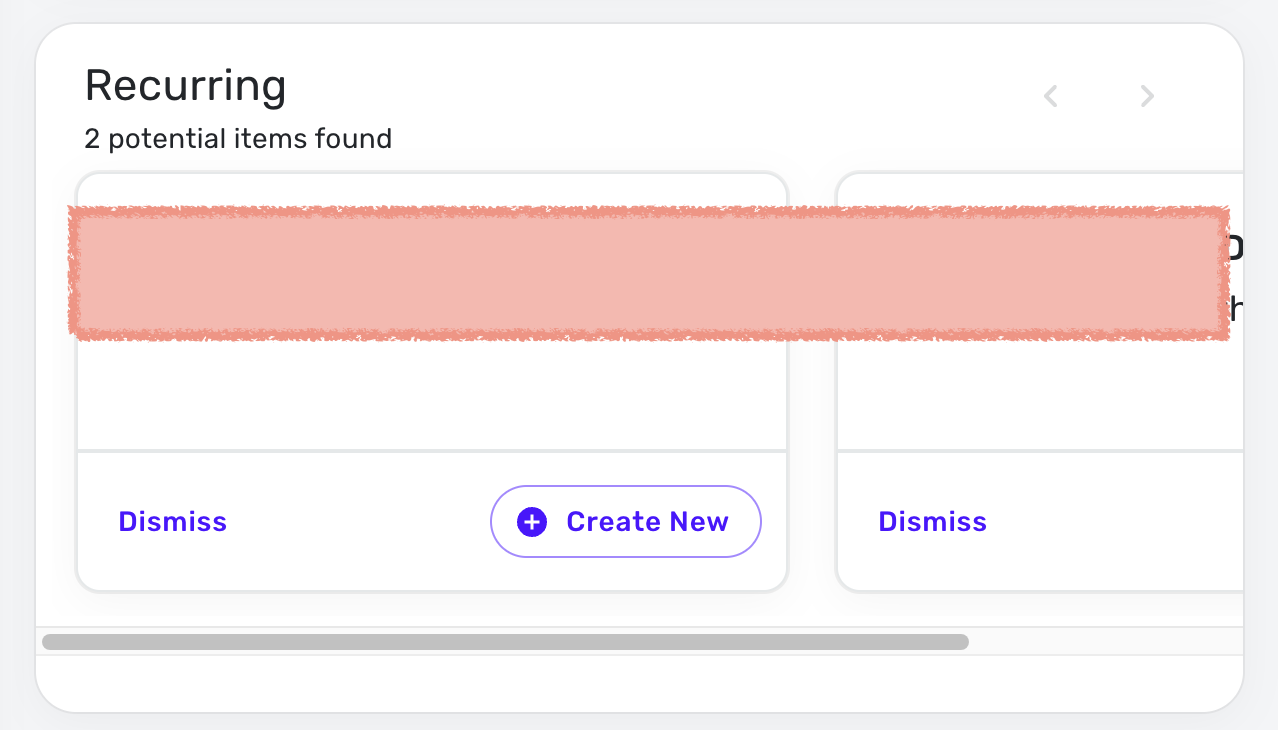This screenshot has height=730, width=1278.
Task: Click the highlighted title area of first card
Action: (432, 273)
